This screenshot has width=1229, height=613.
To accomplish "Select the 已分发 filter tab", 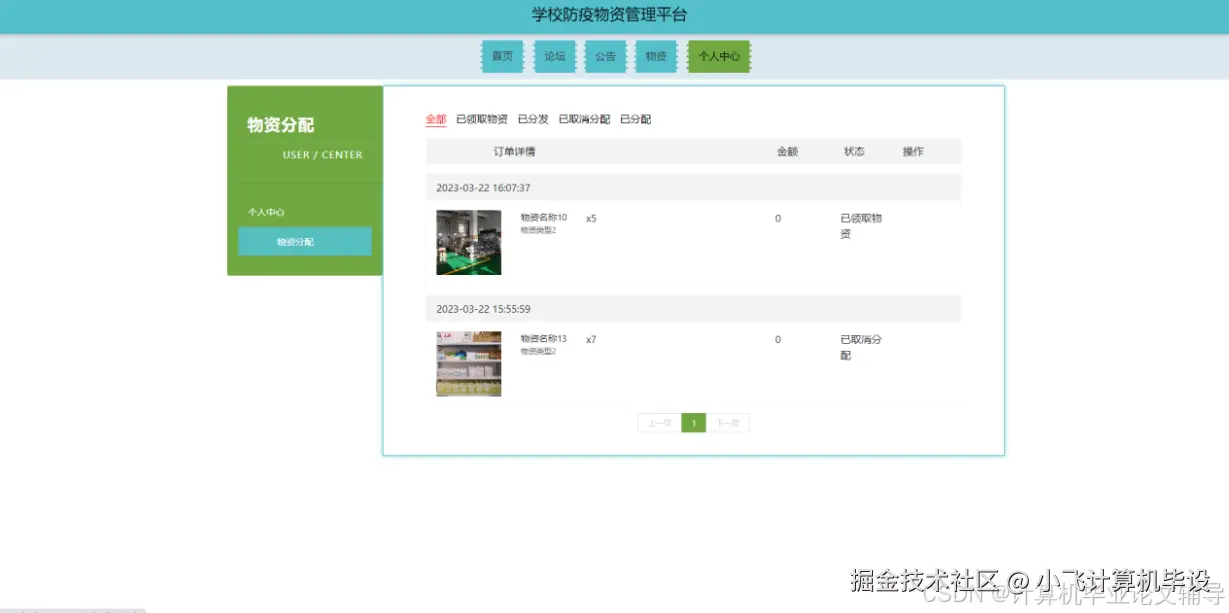I will coord(533,119).
